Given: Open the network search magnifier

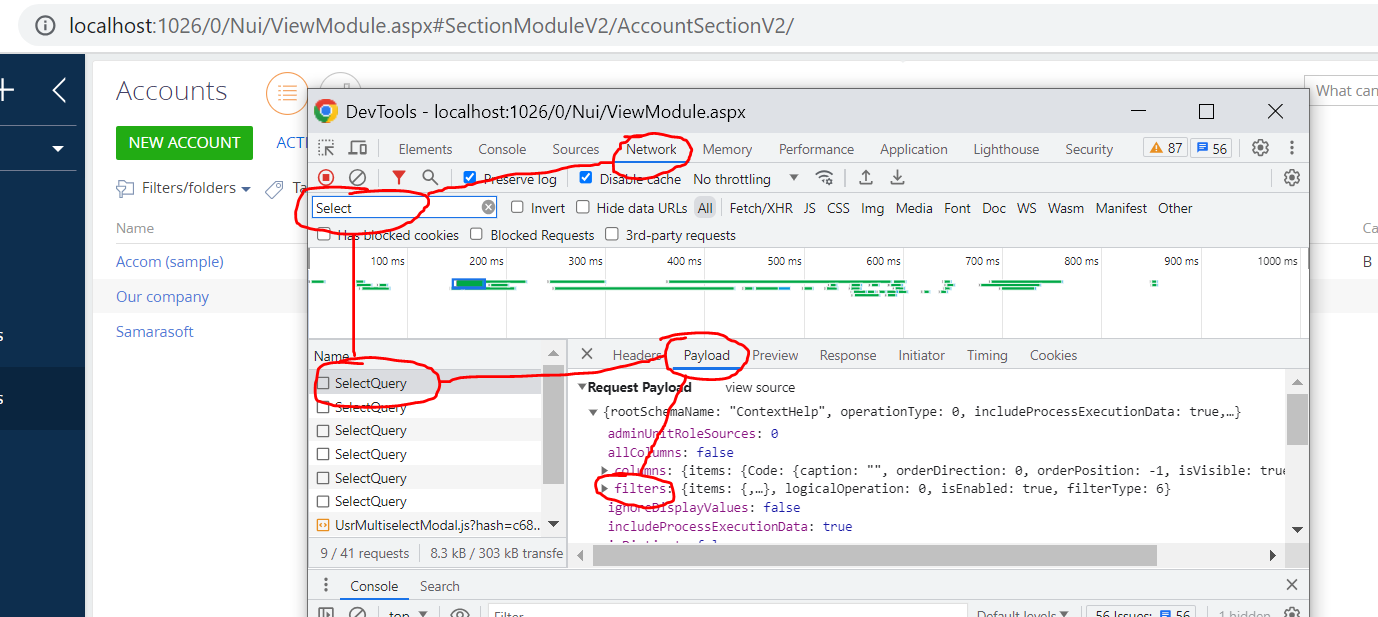Looking at the screenshot, I should [x=431, y=177].
